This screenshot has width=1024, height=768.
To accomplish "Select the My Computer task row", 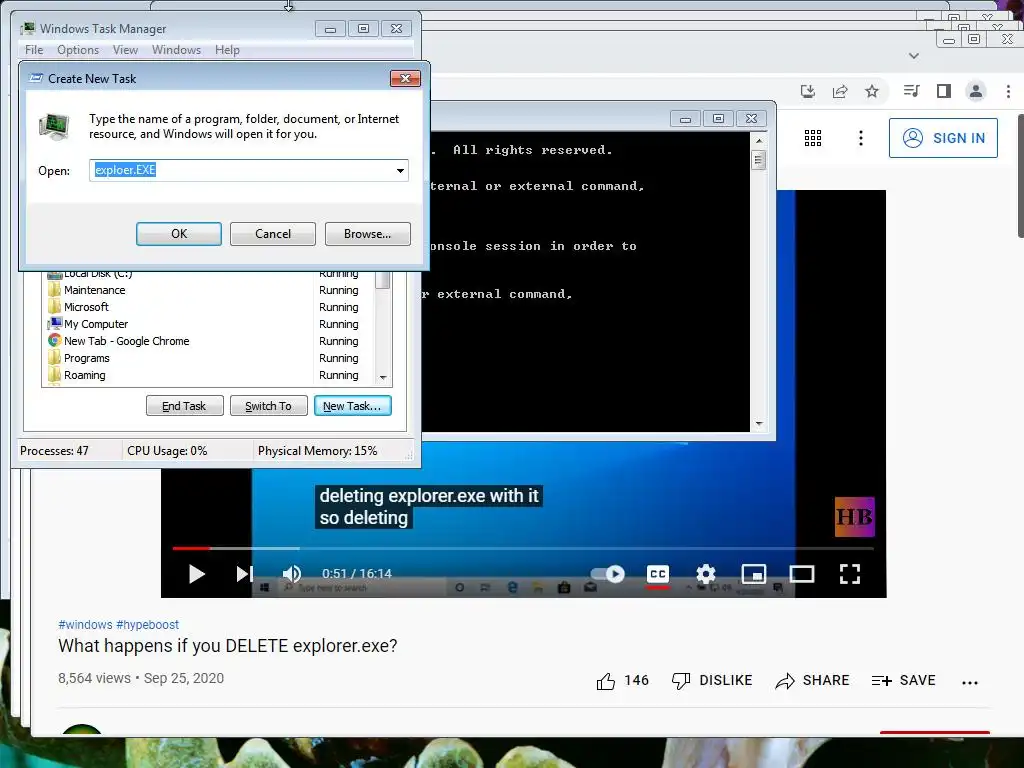I will (x=208, y=324).
